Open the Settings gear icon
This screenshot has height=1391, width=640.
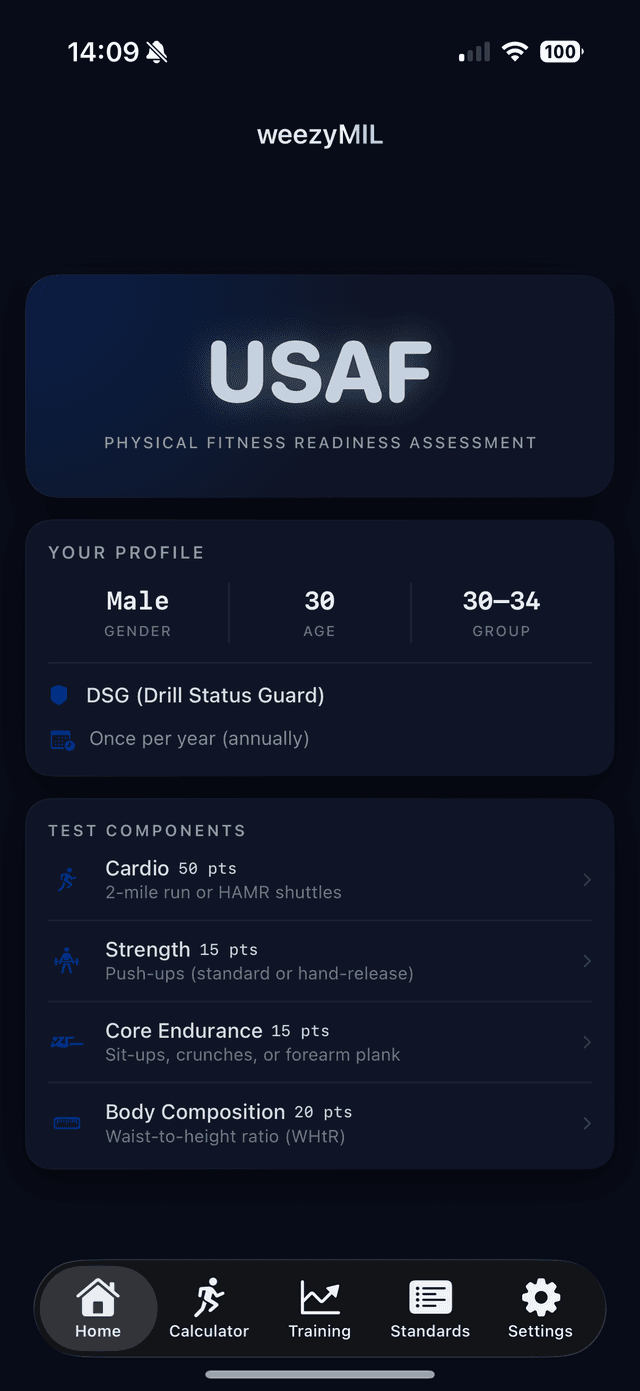tap(540, 1298)
